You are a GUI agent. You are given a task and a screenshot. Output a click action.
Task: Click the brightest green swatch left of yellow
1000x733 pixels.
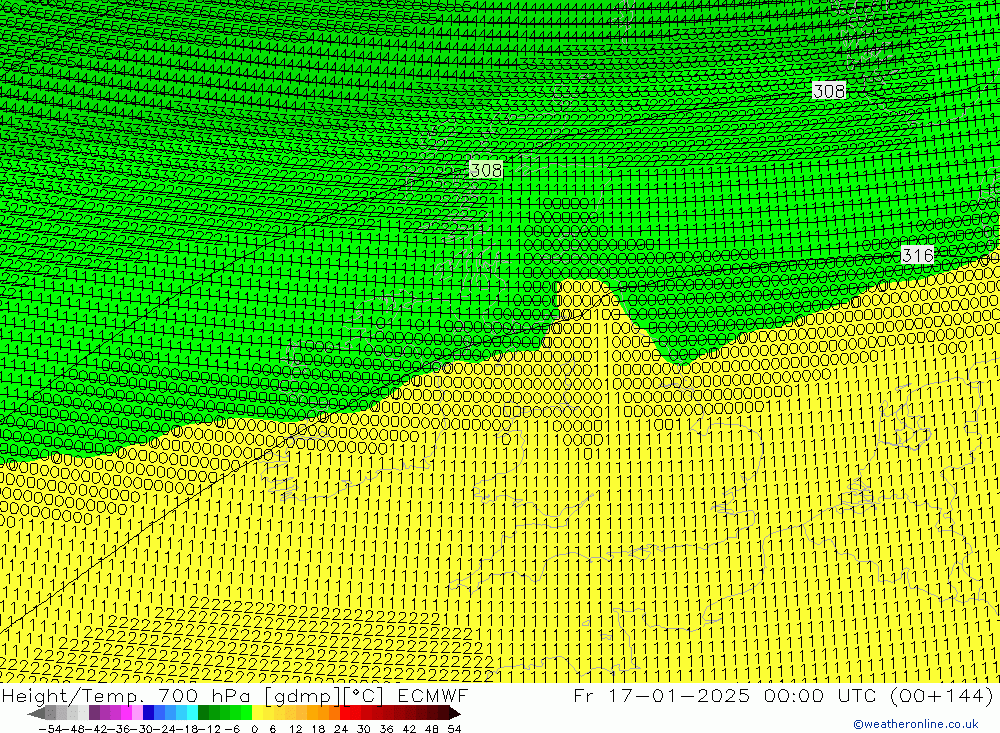pos(246,712)
